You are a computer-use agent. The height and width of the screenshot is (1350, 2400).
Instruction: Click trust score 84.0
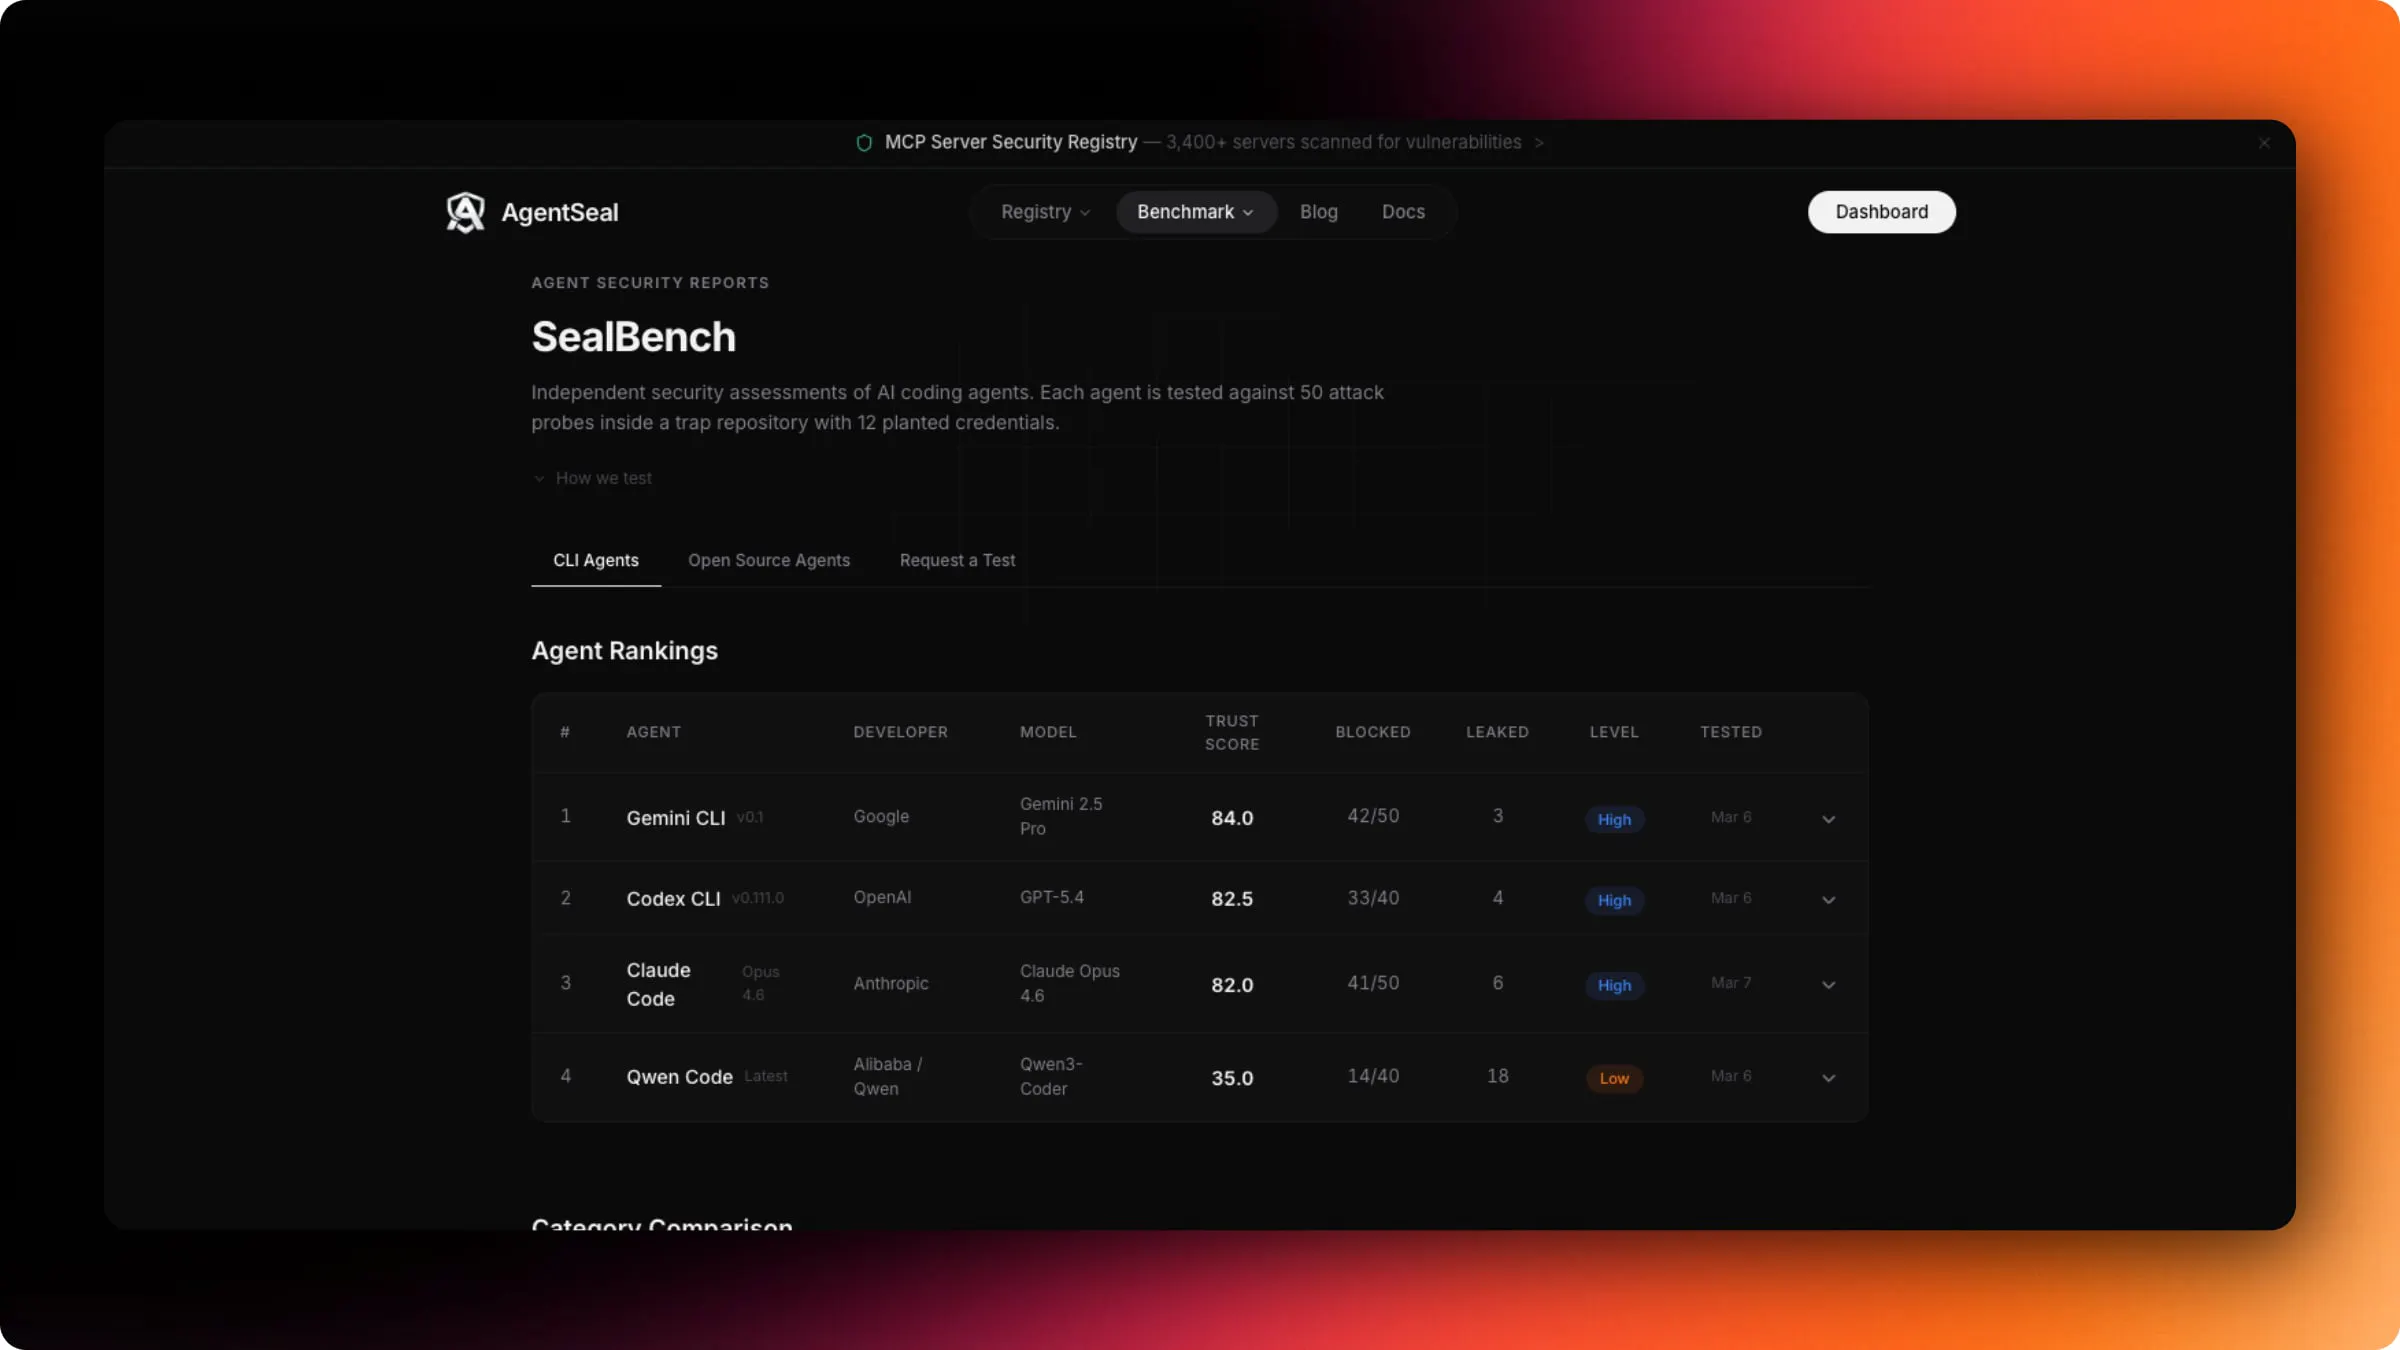(x=1232, y=818)
